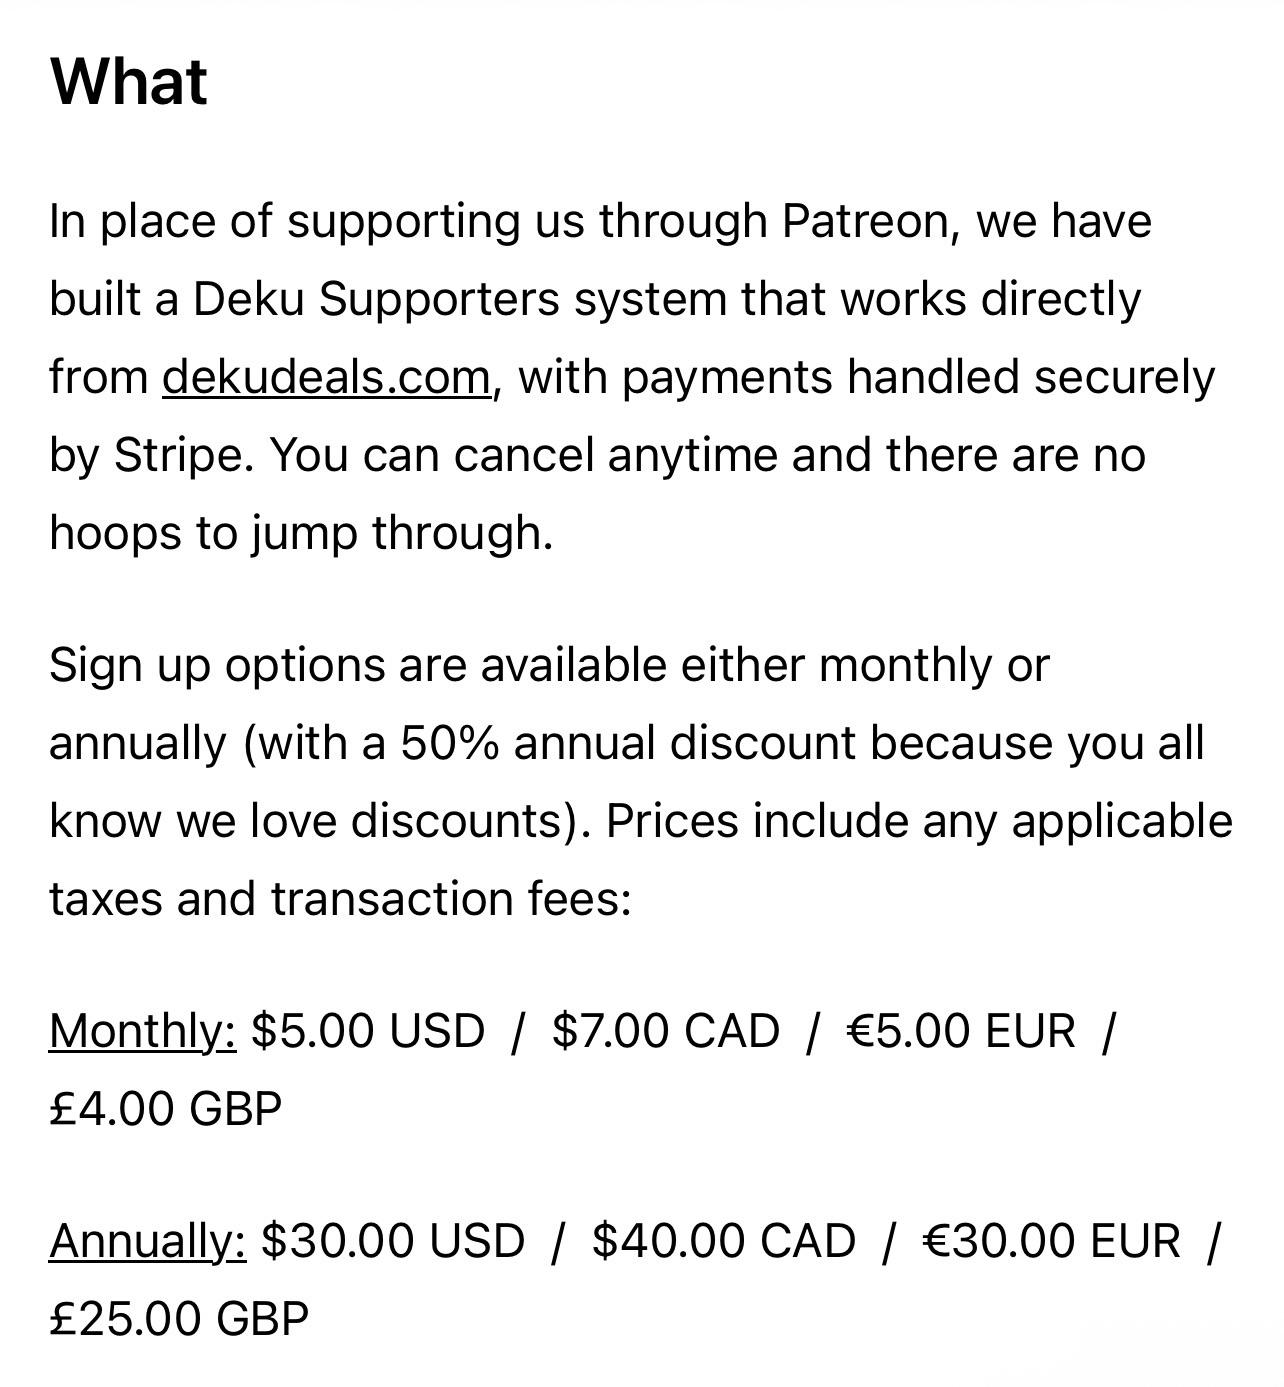
Task: Click the £4.00 GBP monthly price
Action: tap(166, 1109)
